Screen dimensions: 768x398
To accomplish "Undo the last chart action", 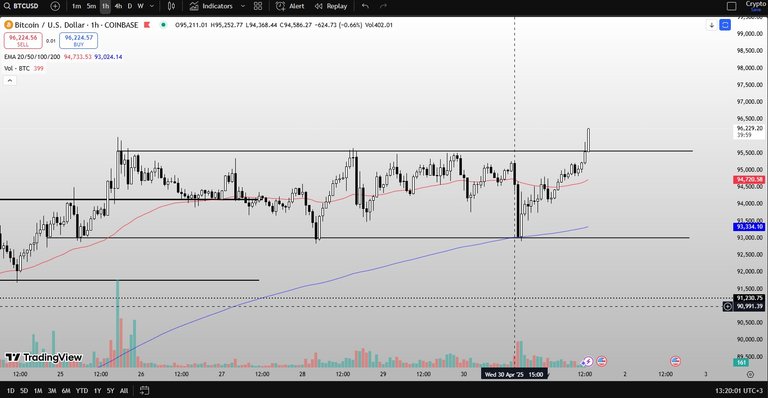I will [x=365, y=6].
